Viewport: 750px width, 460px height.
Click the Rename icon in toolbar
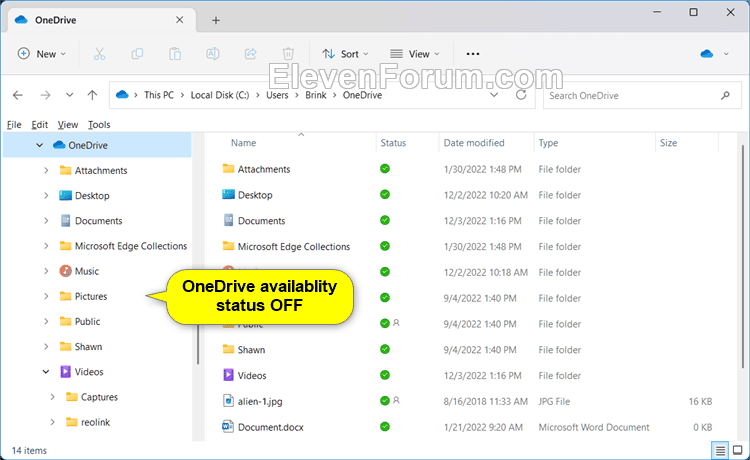pos(213,54)
